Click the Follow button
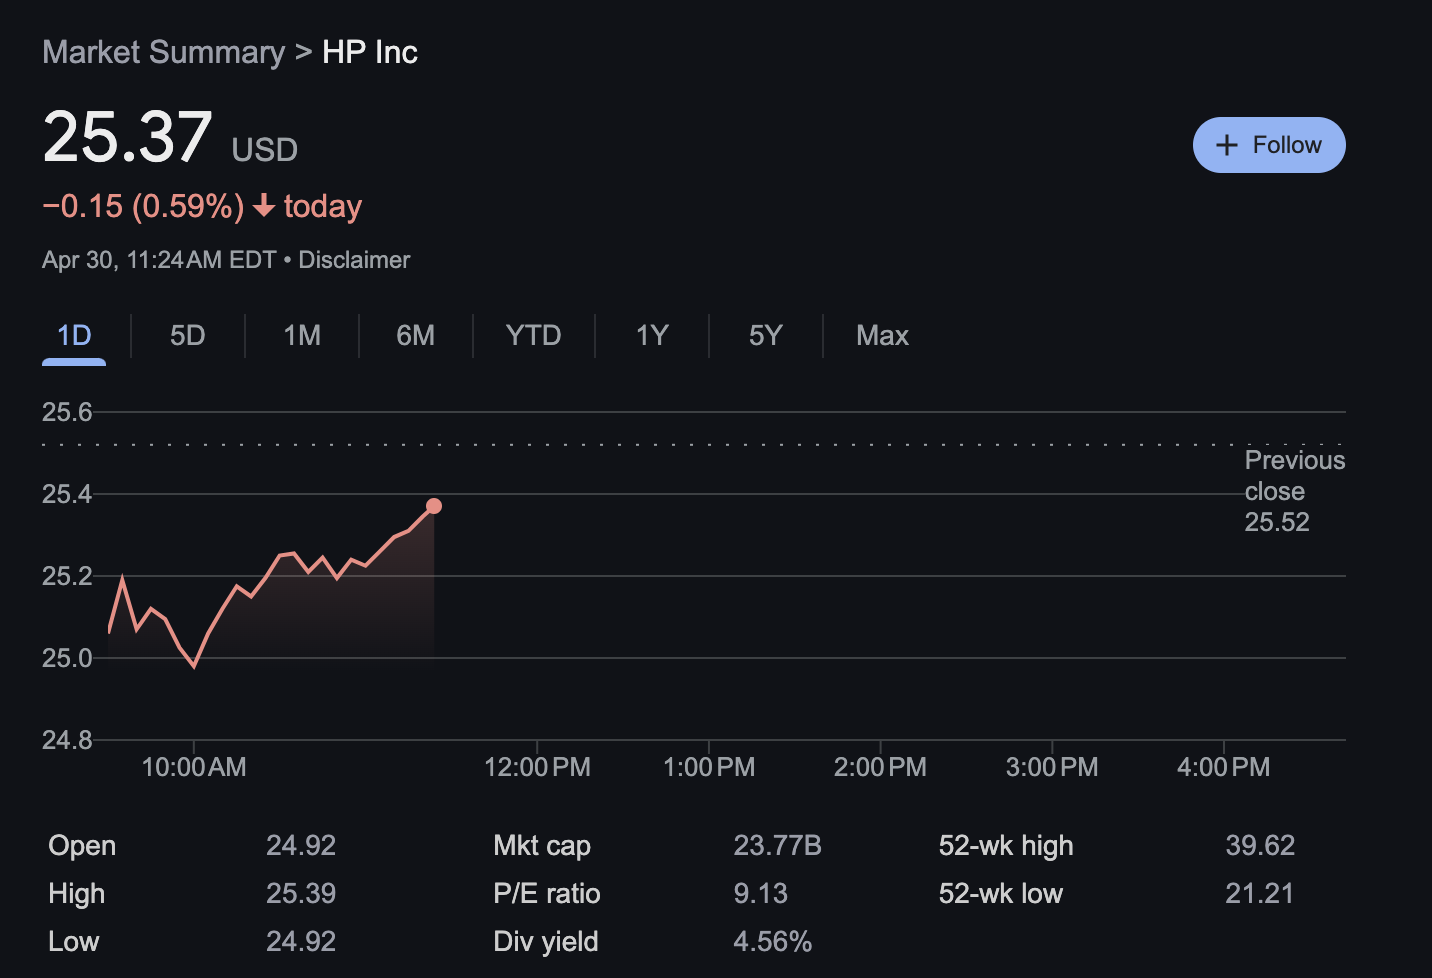The height and width of the screenshot is (978, 1432). [1269, 145]
